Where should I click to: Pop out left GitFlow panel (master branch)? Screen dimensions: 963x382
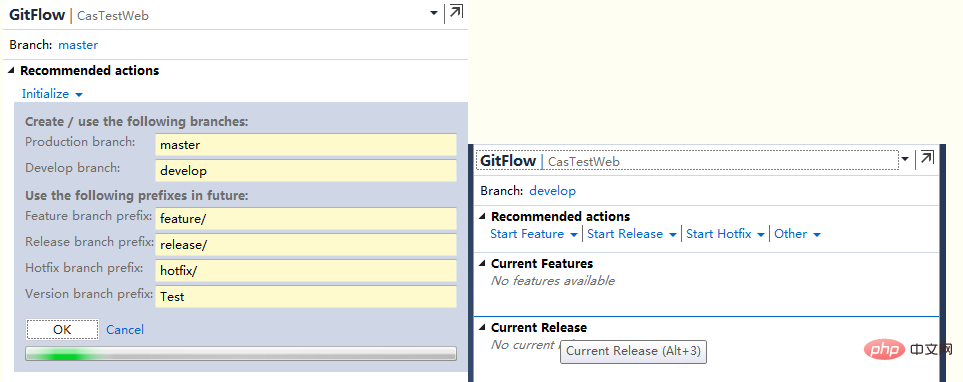[x=456, y=12]
